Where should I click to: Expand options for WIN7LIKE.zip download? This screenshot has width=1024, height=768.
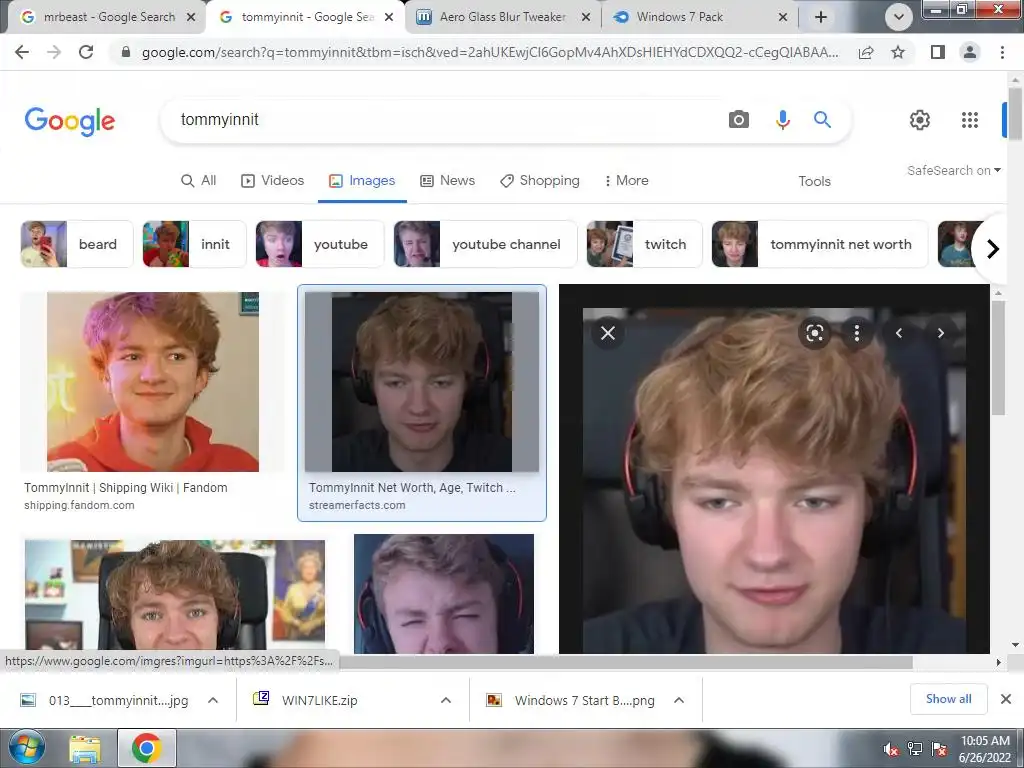446,700
